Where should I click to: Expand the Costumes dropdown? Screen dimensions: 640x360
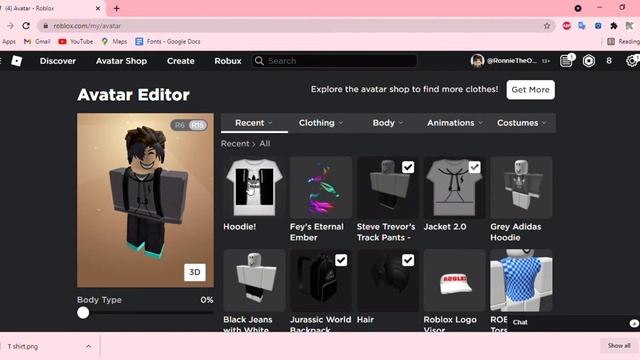[521, 123]
